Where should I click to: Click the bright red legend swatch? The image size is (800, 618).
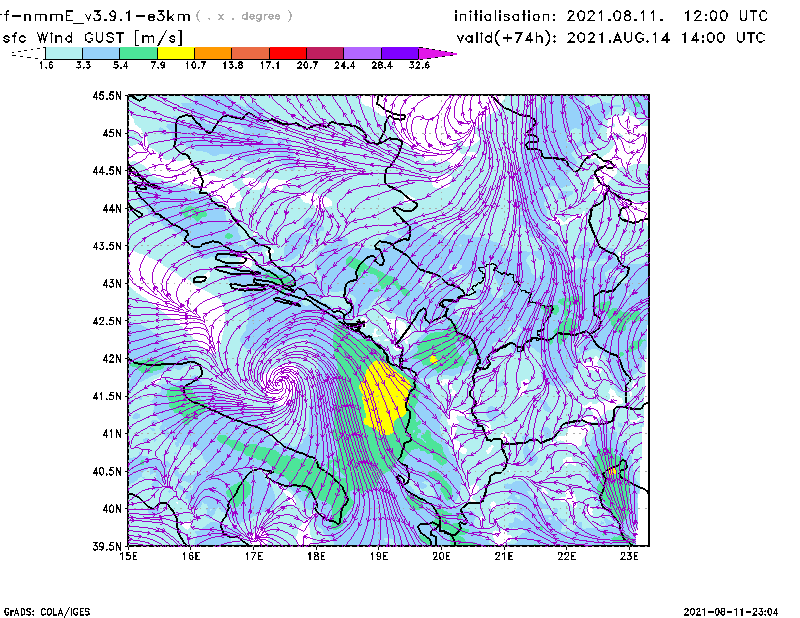[x=288, y=52]
